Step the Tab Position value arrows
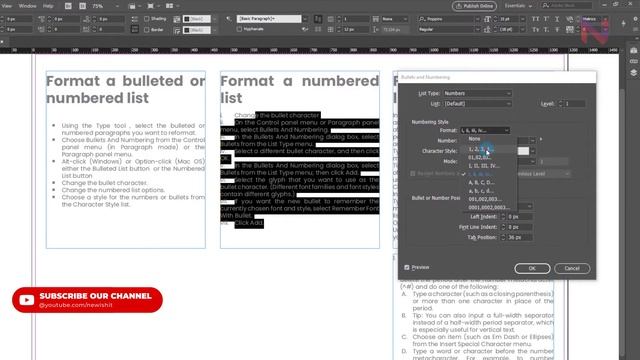Image resolution: width=640 pixels, height=360 pixels. (x=503, y=237)
